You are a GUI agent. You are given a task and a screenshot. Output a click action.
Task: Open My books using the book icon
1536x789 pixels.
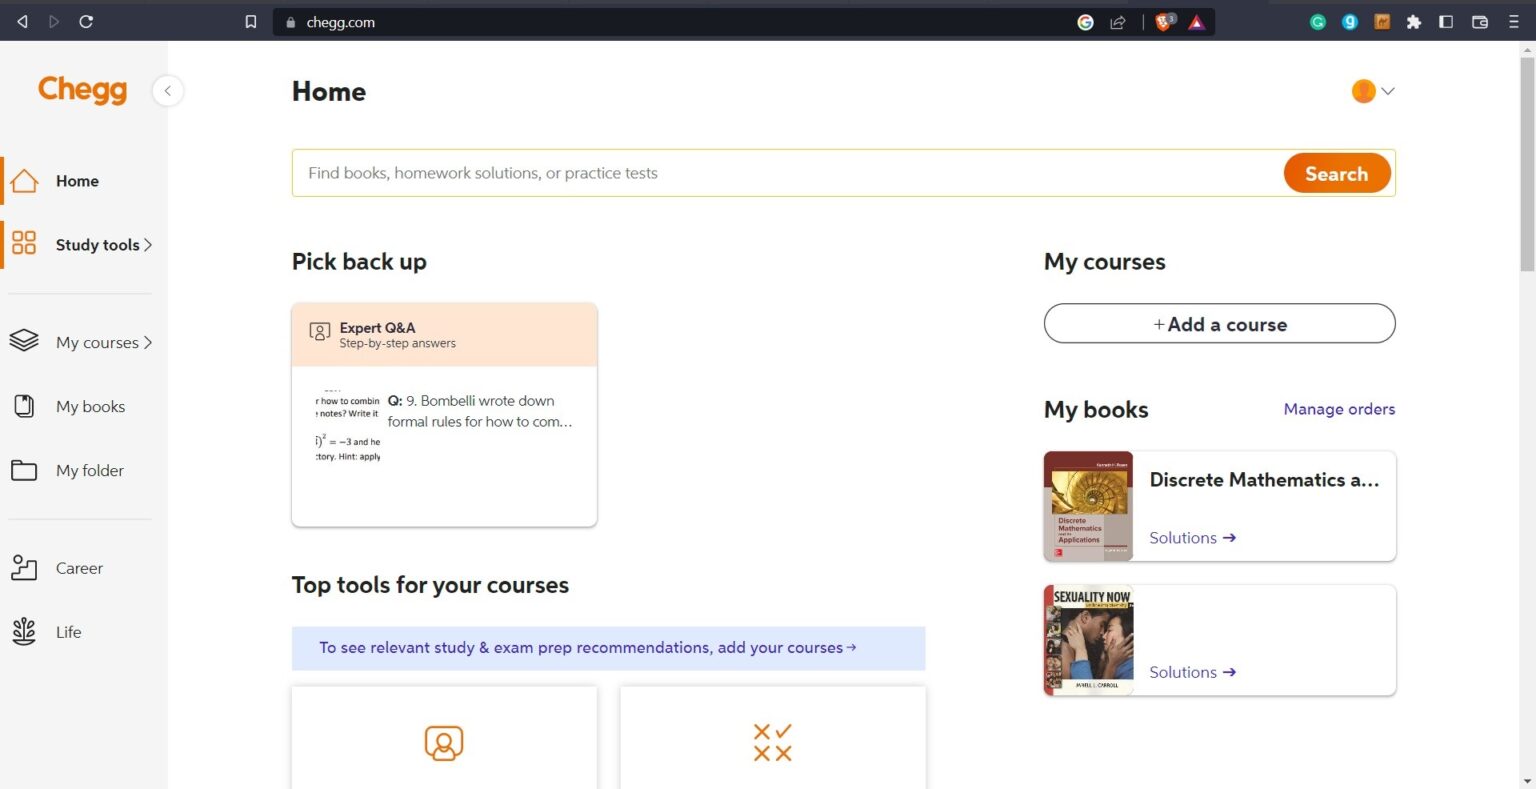24,406
